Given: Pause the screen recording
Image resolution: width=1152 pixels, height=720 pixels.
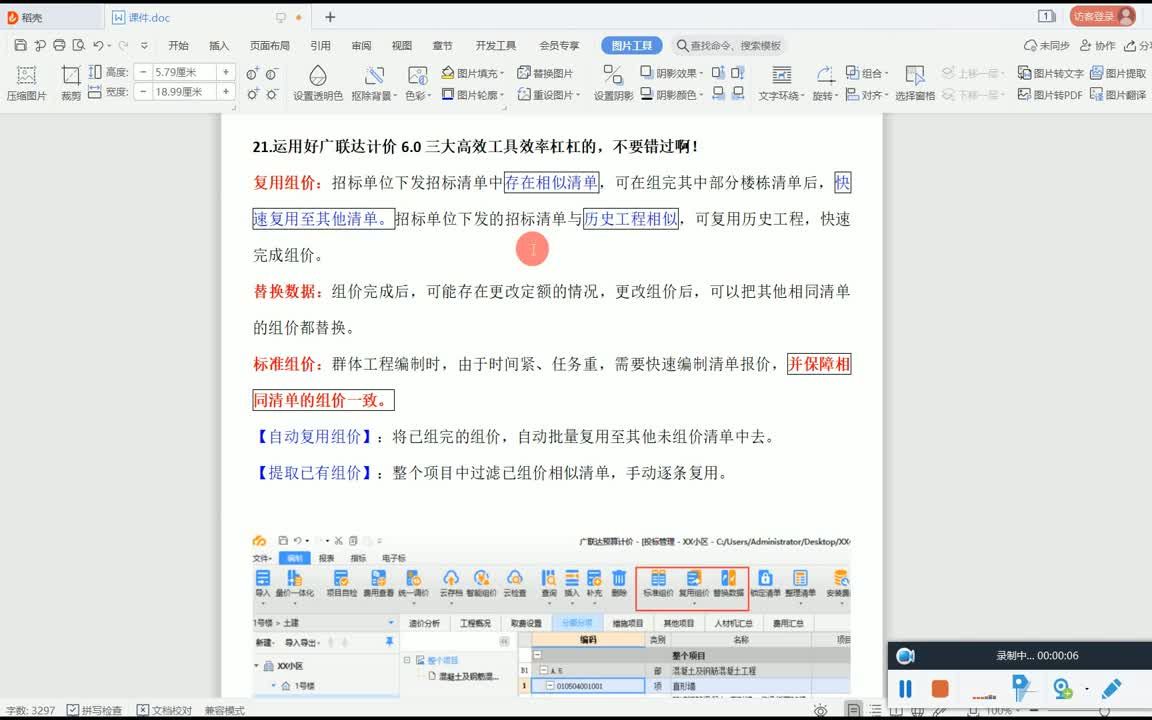Looking at the screenshot, I should click(905, 688).
